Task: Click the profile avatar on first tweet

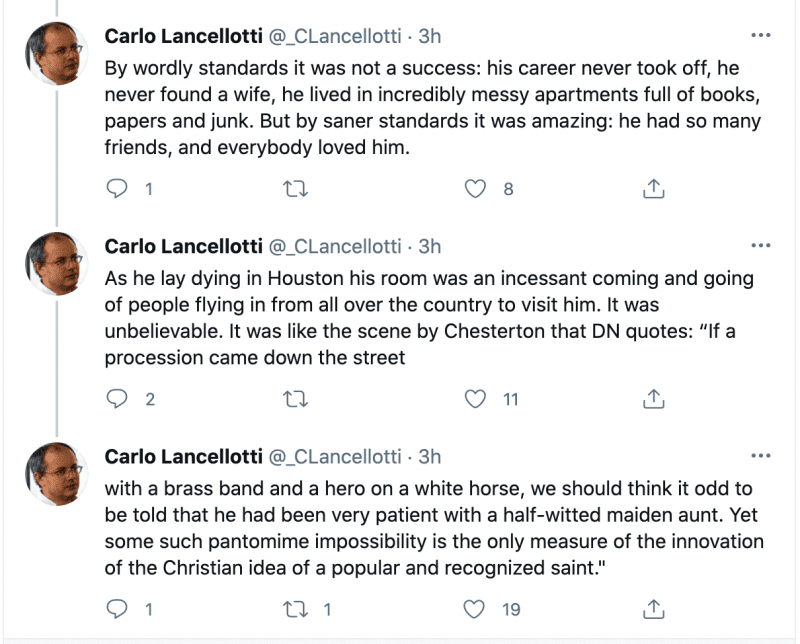Action: (55, 52)
